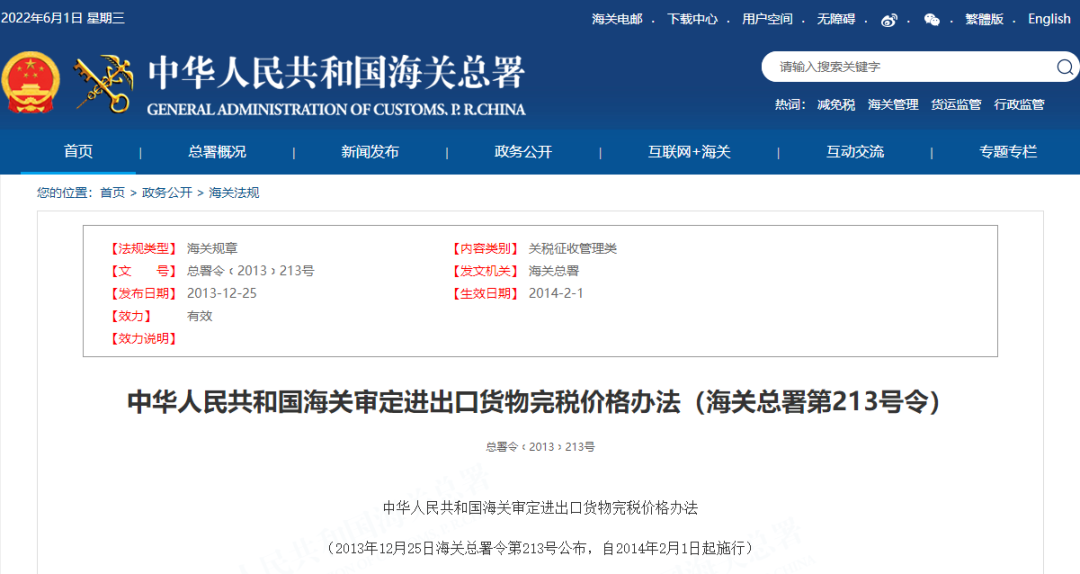The height and width of the screenshot is (574, 1080).
Task: Select hot word 减免税
Action: pyautogui.click(x=835, y=105)
